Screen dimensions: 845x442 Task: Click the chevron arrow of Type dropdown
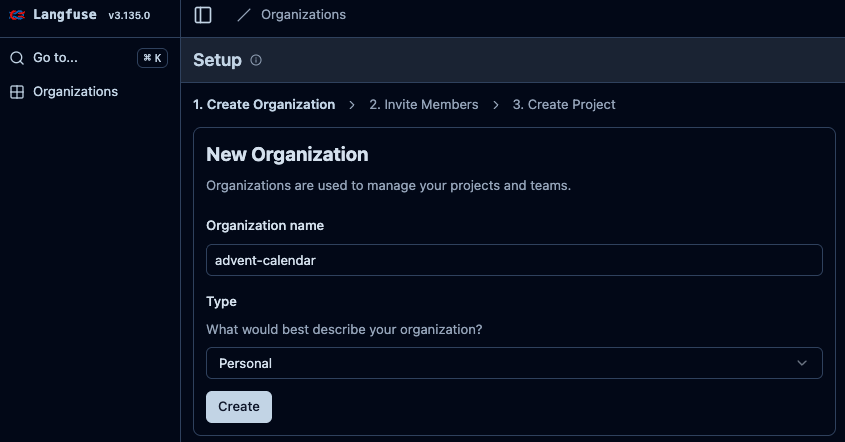click(x=802, y=363)
